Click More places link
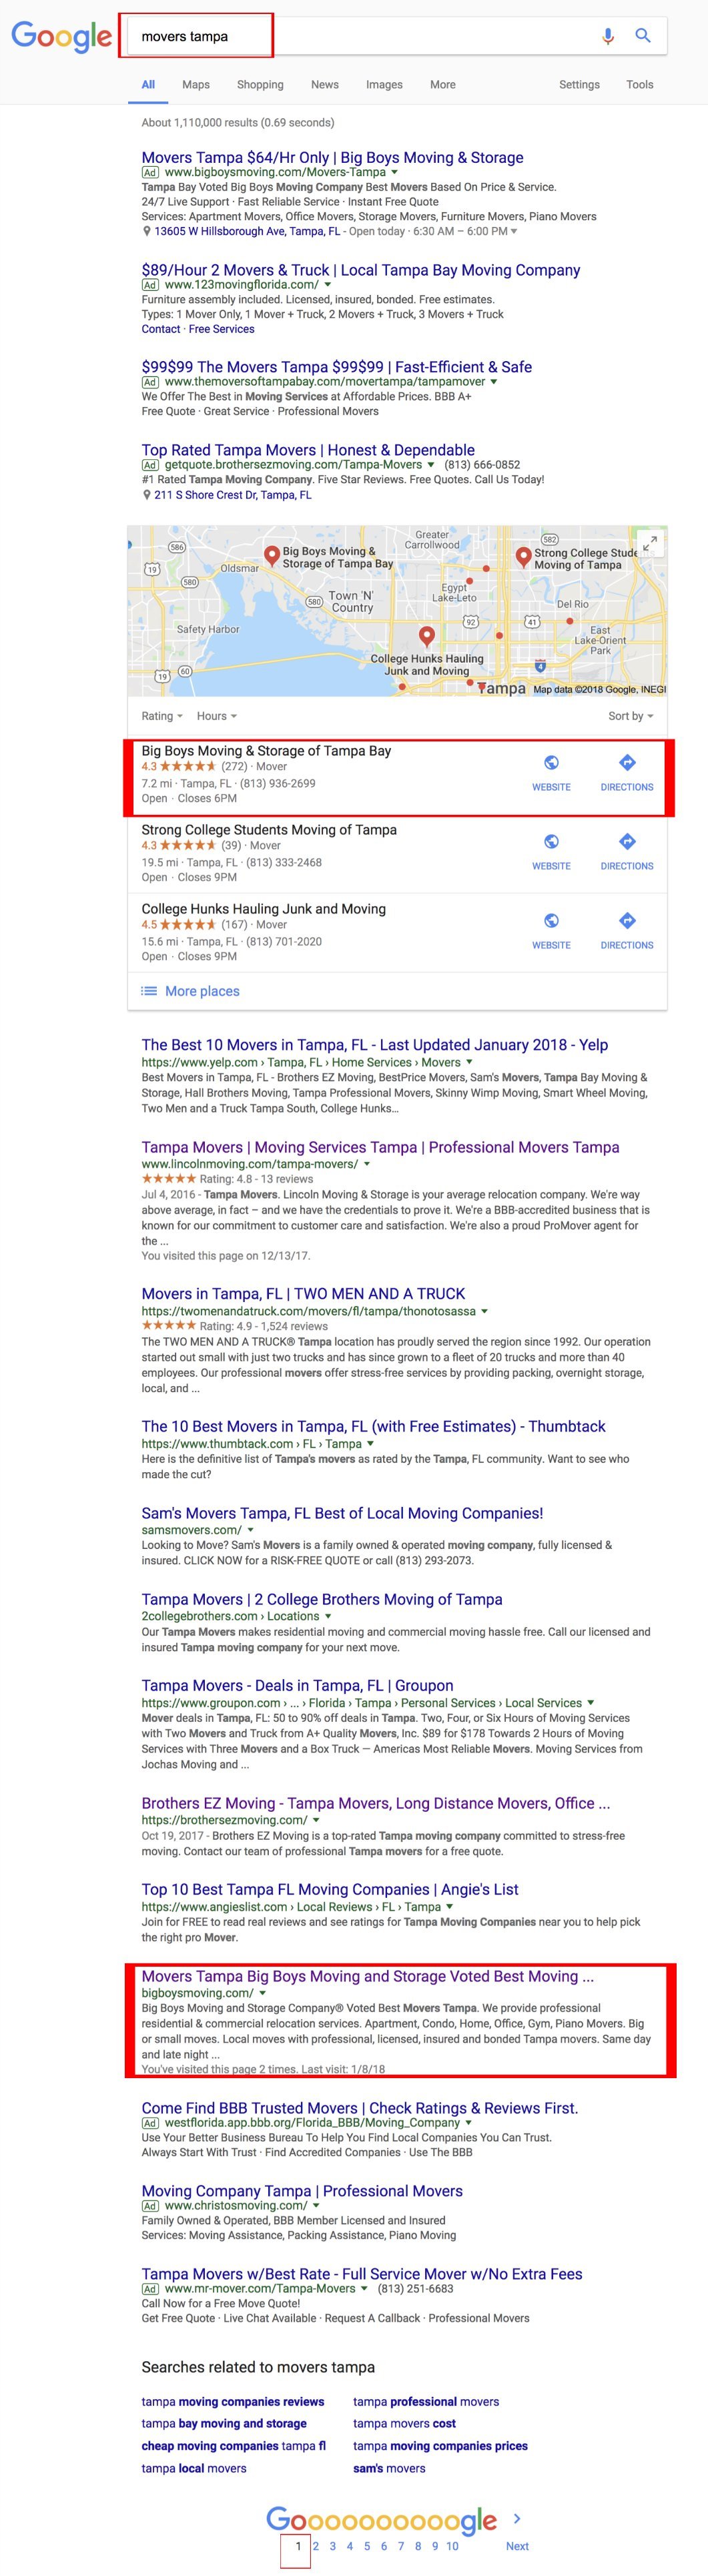Image resolution: width=708 pixels, height=2576 pixels. (x=202, y=991)
